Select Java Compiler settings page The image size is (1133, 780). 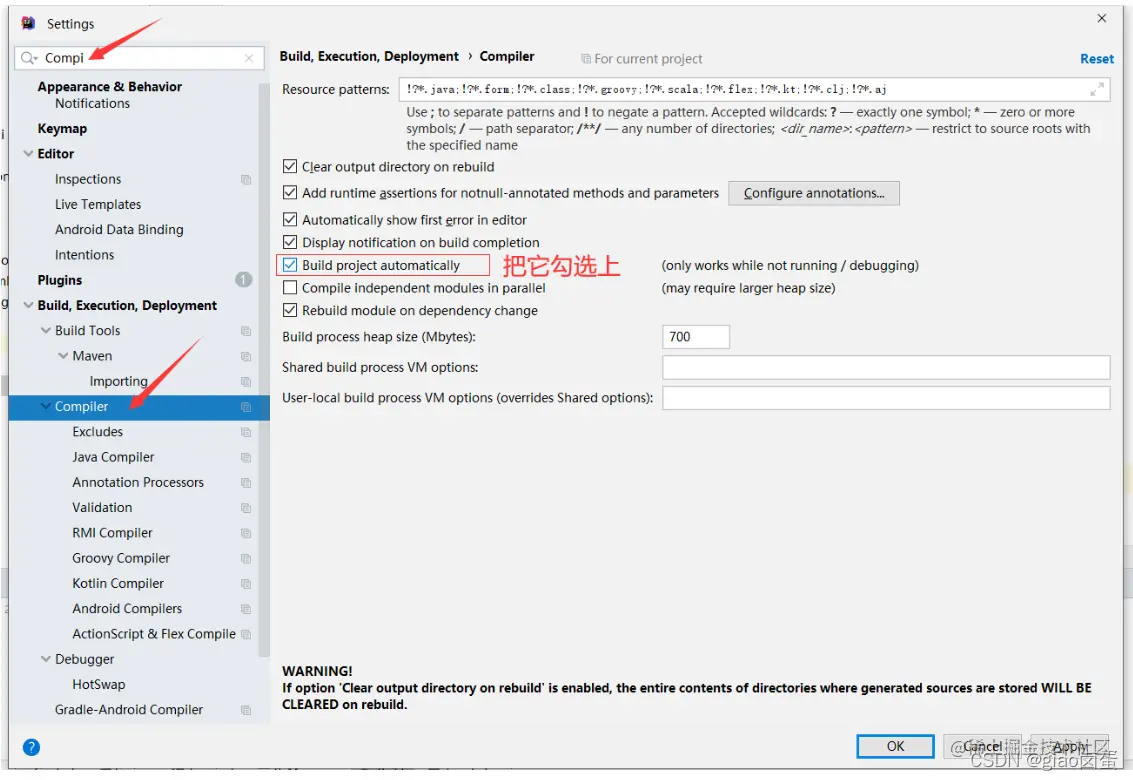(x=113, y=458)
